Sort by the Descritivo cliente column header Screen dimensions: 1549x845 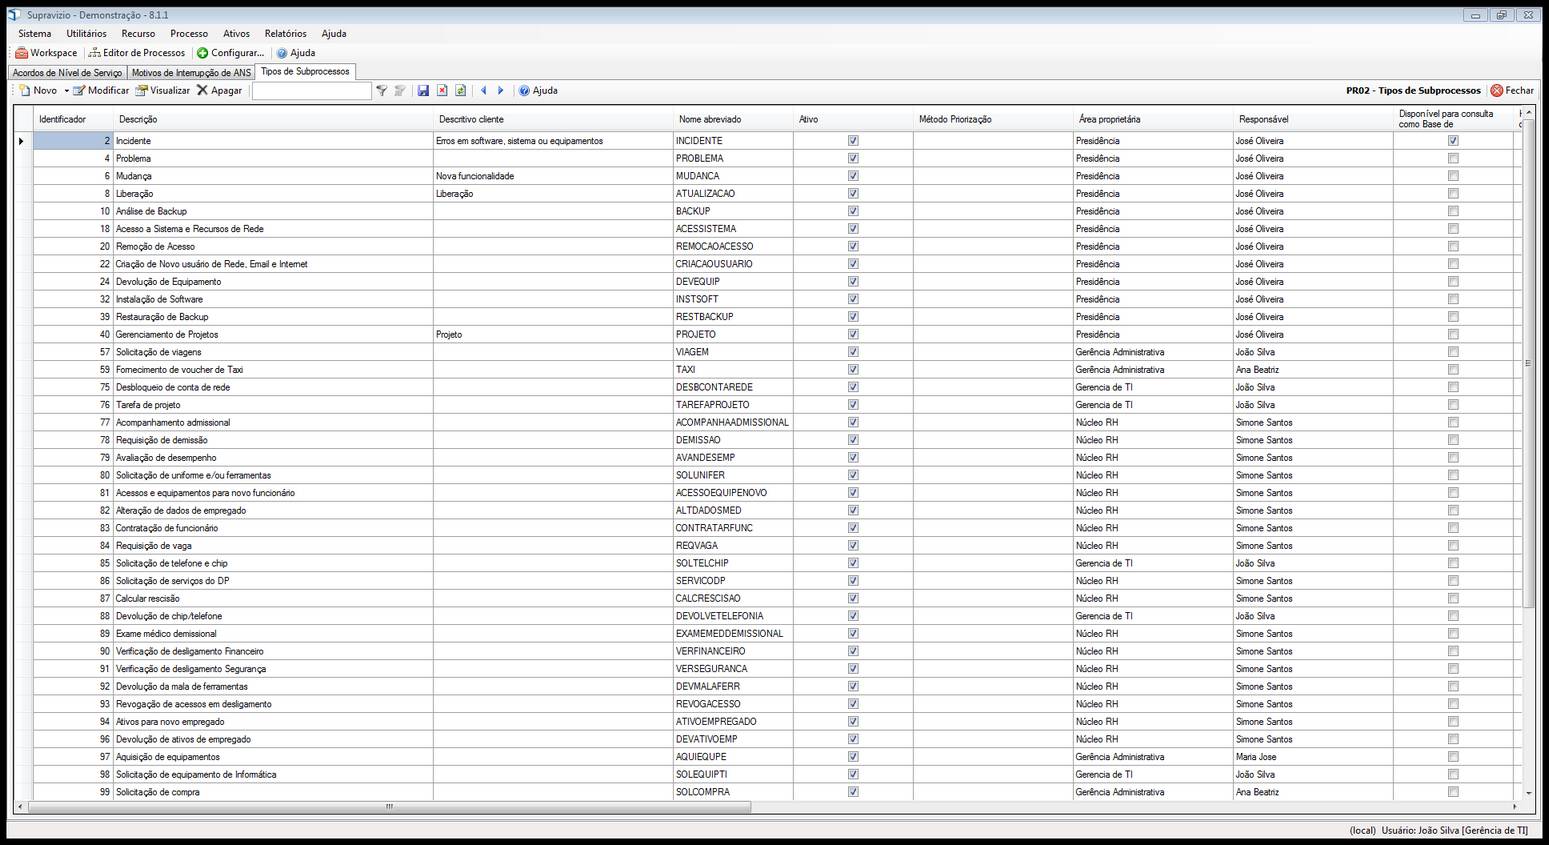pos(553,119)
